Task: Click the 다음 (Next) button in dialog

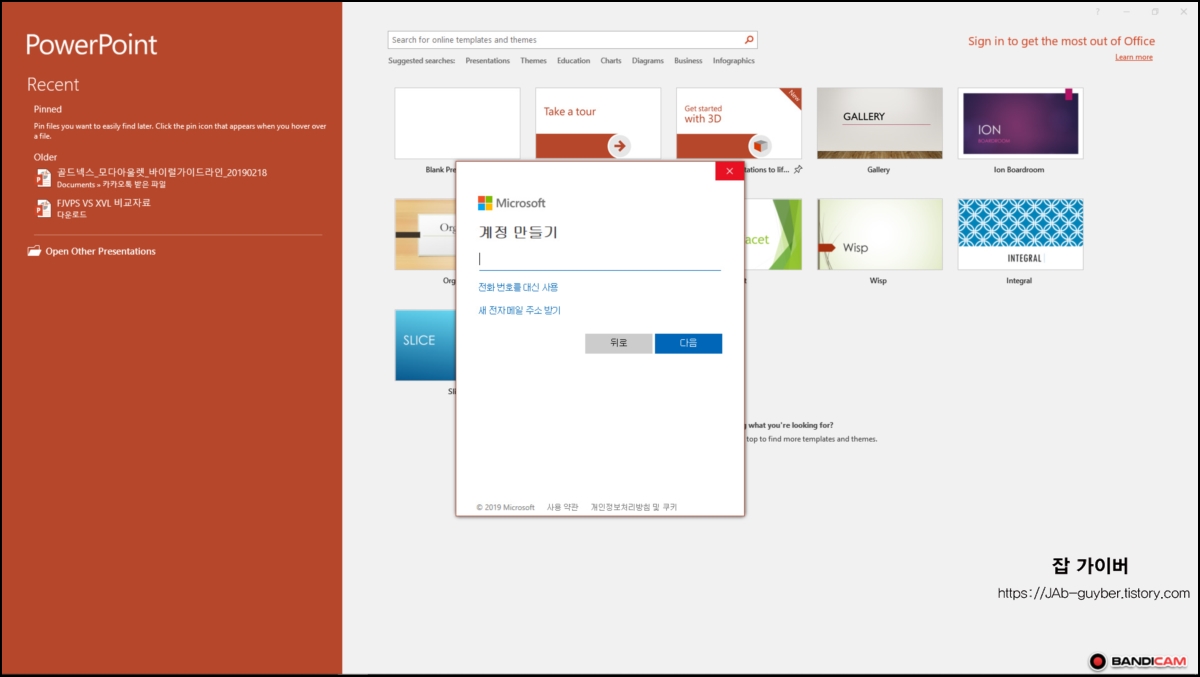Action: (688, 343)
